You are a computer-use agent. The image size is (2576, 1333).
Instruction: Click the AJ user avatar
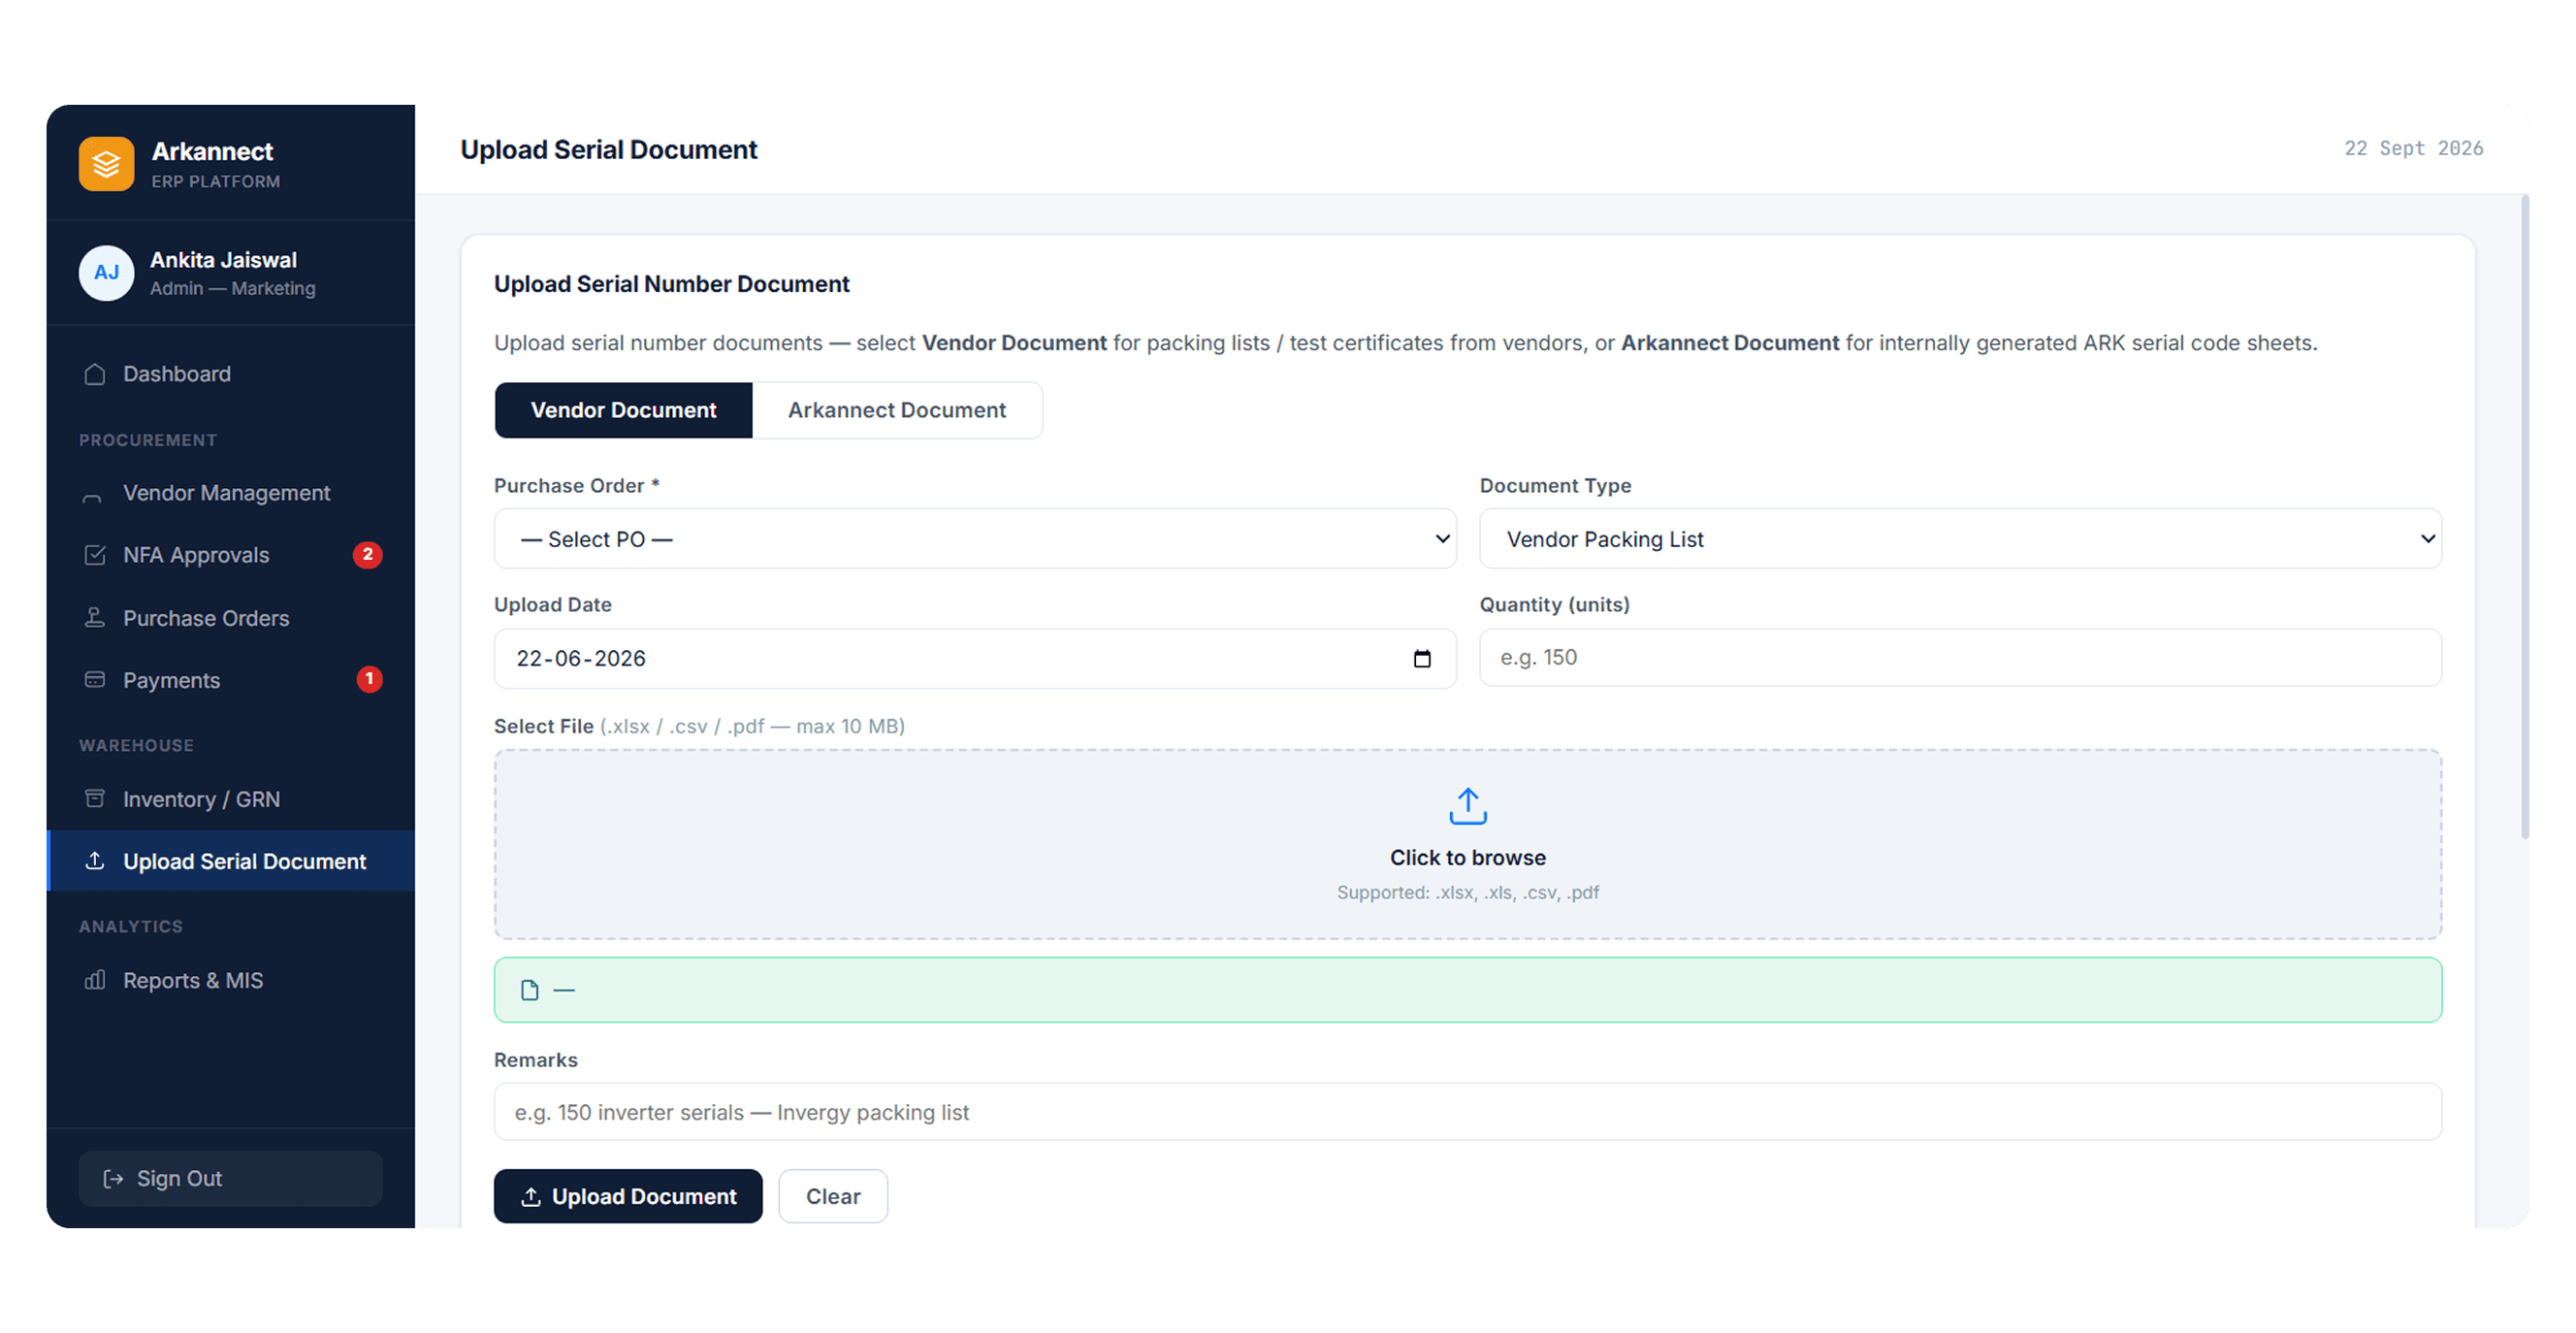(x=106, y=273)
